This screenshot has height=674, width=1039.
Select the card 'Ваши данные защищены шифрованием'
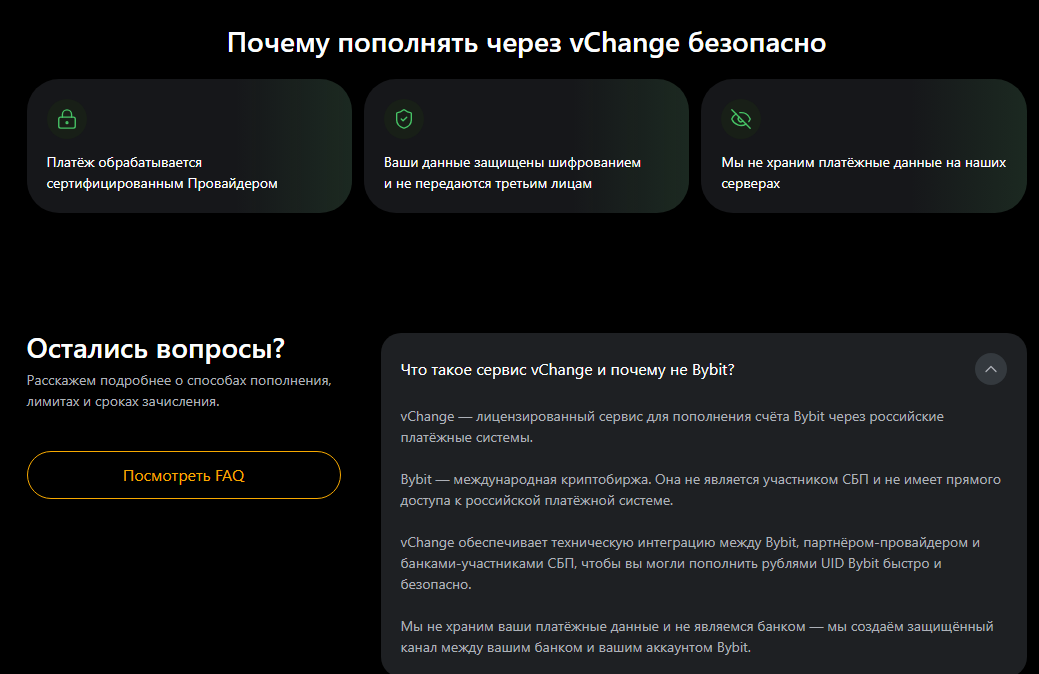(526, 146)
